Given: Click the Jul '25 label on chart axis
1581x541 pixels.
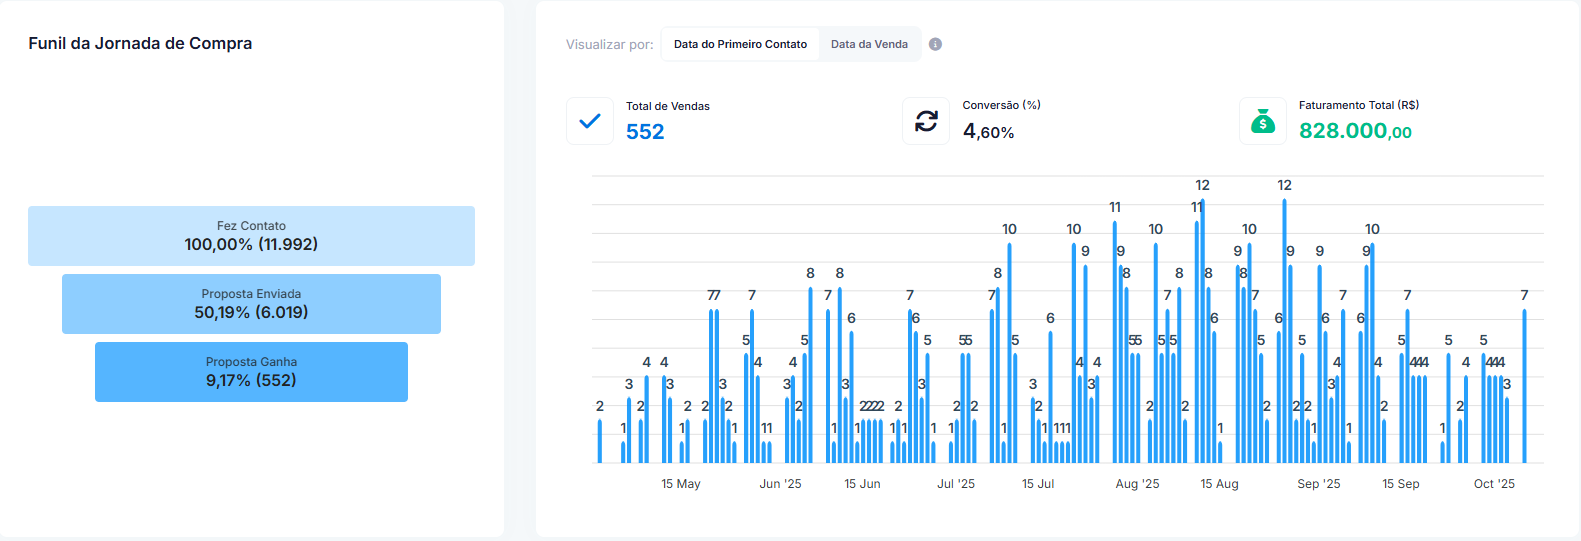Looking at the screenshot, I should (x=955, y=484).
